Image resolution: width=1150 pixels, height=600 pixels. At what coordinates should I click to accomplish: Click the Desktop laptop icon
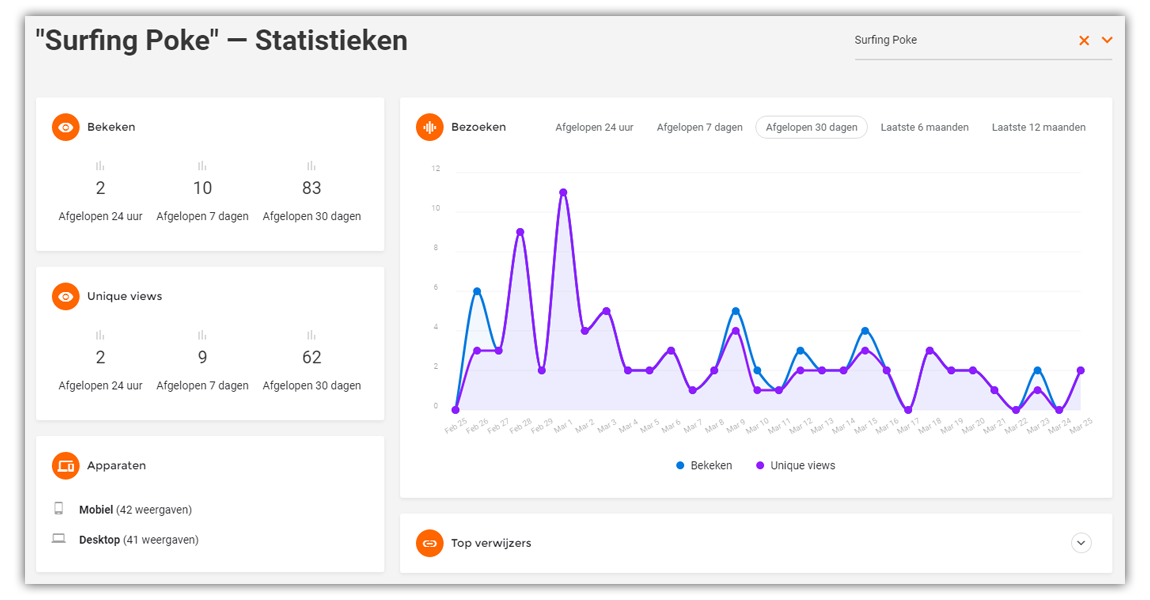59,539
